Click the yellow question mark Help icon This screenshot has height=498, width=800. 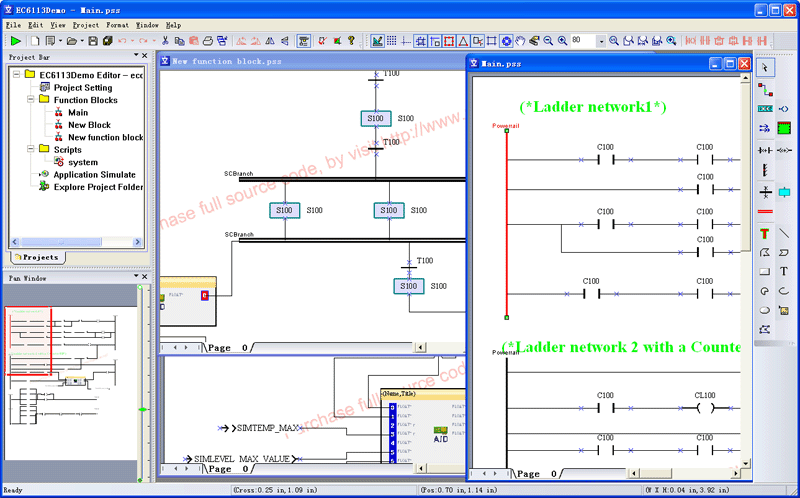click(x=351, y=41)
